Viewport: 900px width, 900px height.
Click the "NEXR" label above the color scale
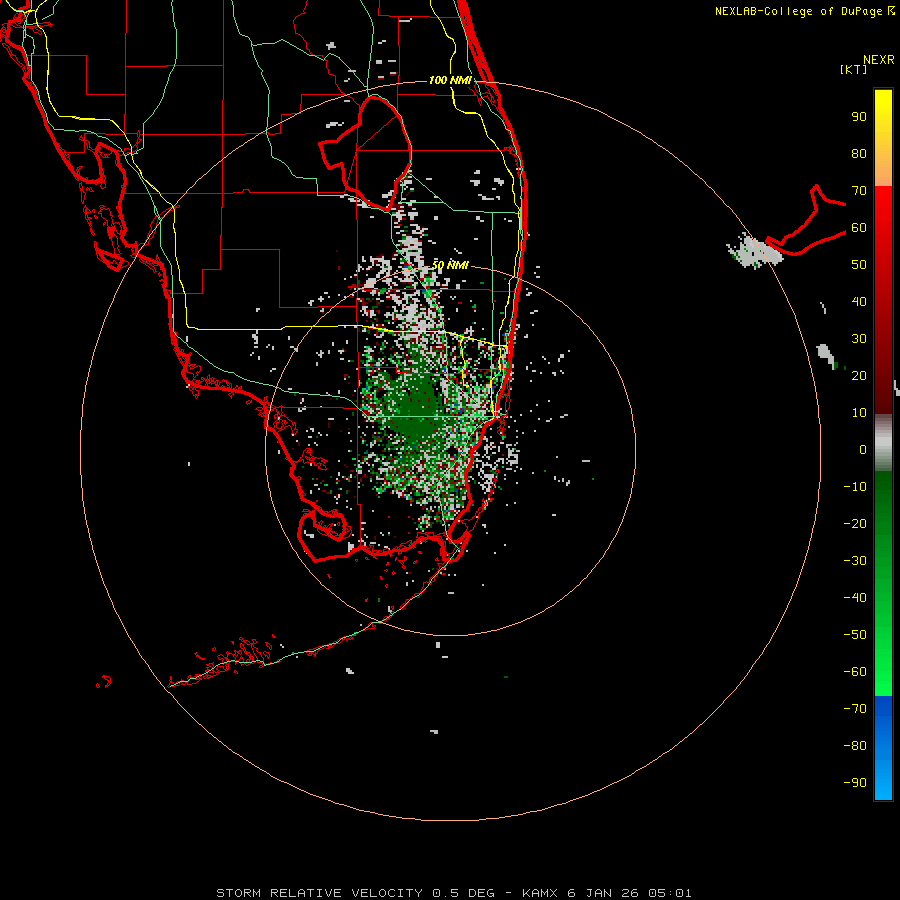coord(879,60)
